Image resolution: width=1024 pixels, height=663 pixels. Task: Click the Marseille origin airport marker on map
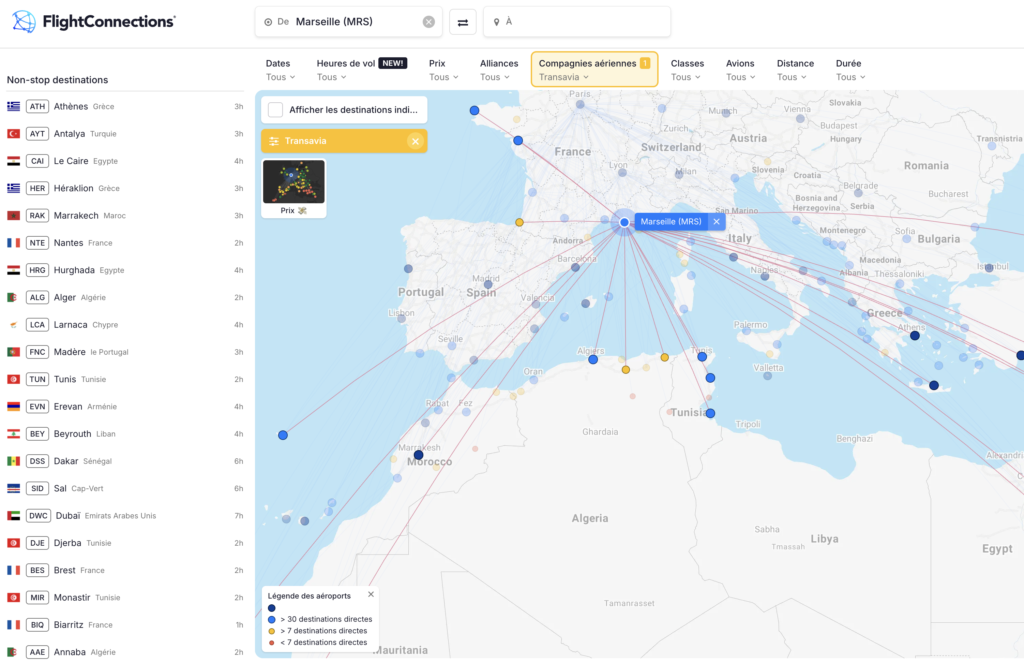pos(624,222)
